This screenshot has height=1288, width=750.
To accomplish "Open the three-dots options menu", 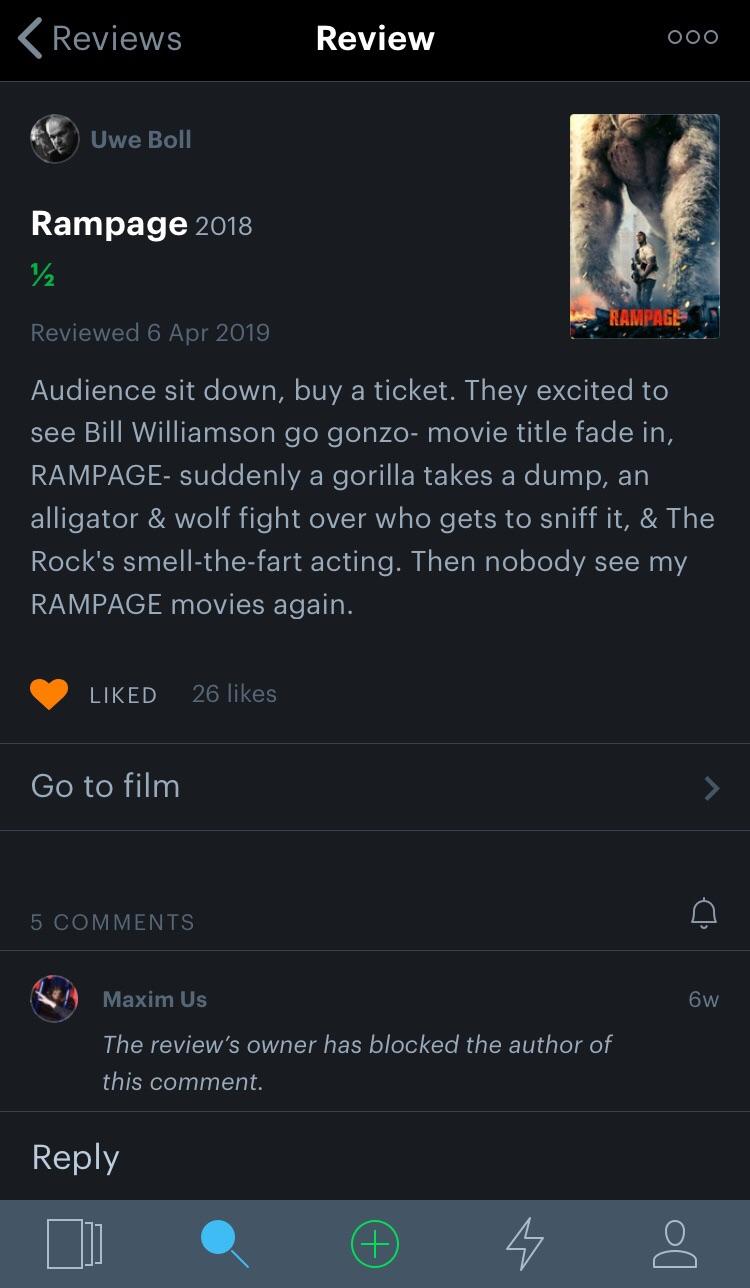I will click(692, 38).
